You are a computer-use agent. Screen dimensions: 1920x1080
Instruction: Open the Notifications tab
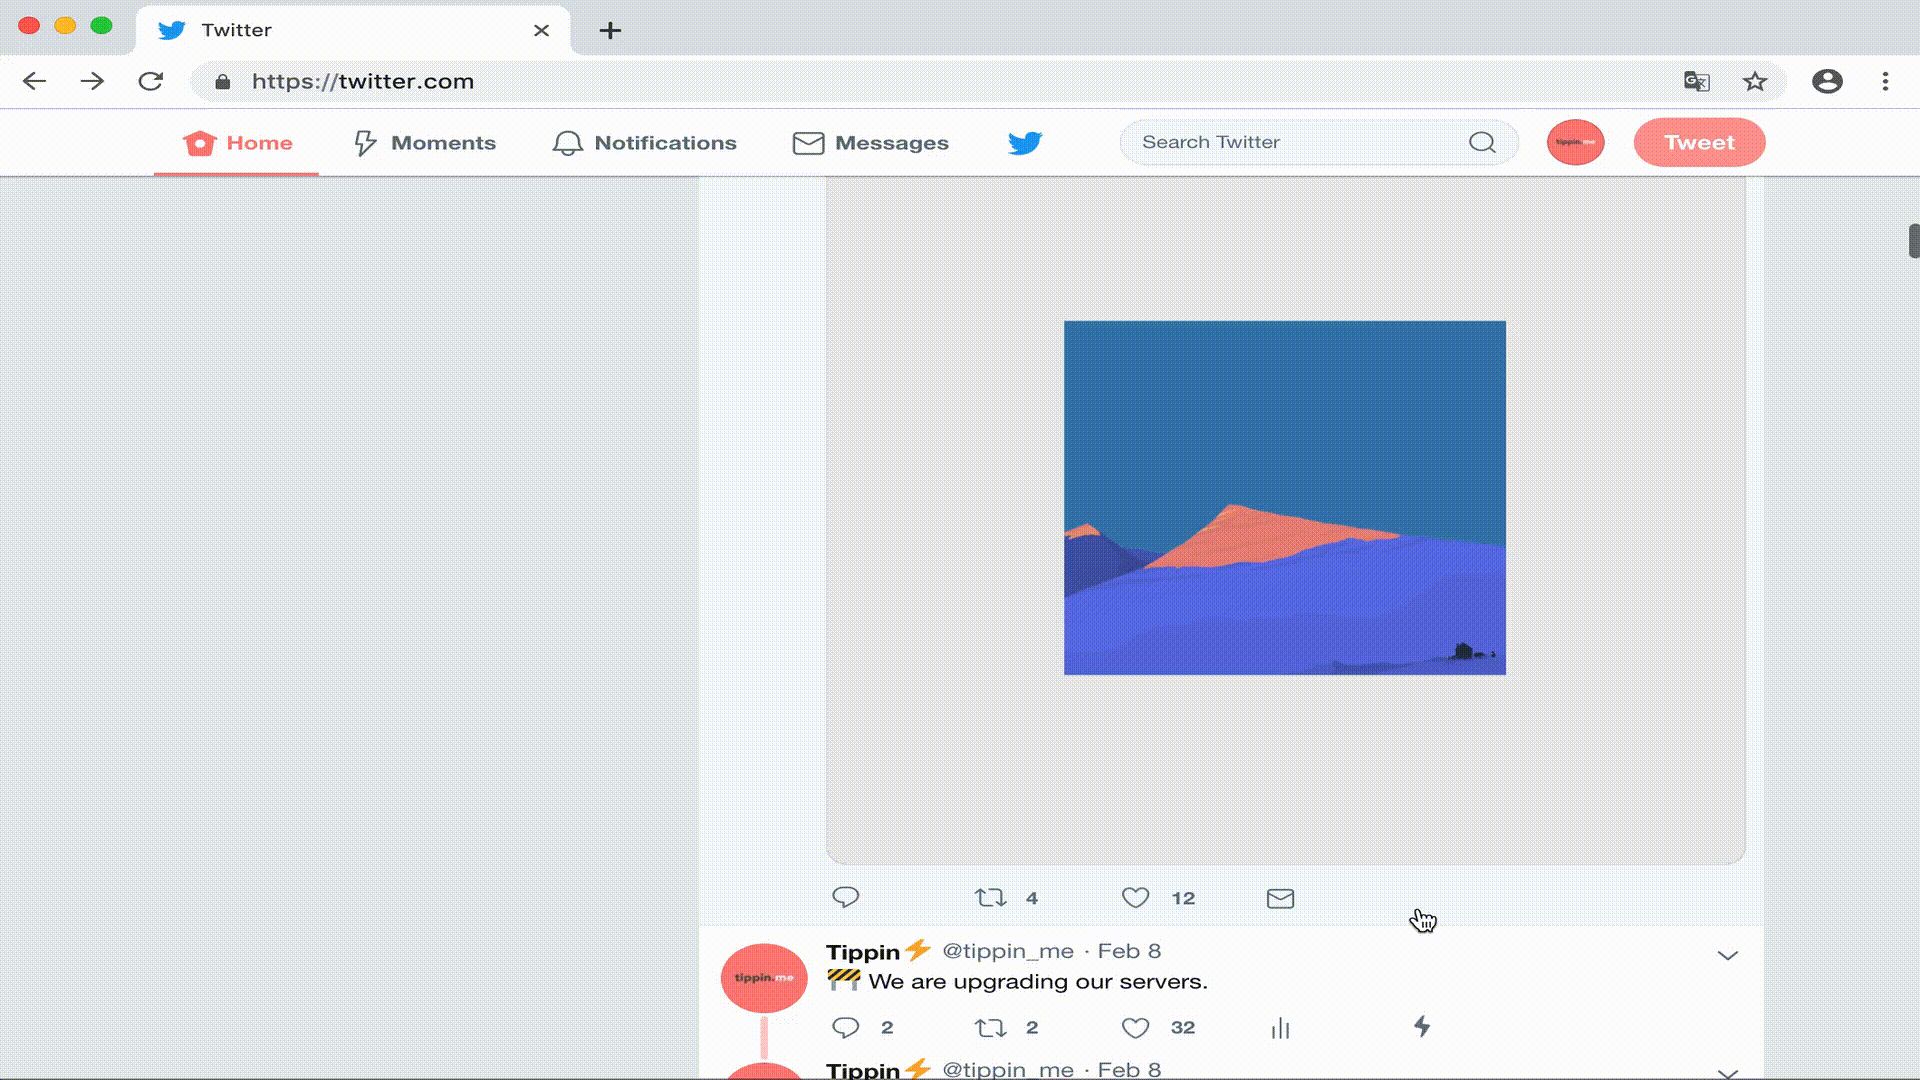coord(645,143)
